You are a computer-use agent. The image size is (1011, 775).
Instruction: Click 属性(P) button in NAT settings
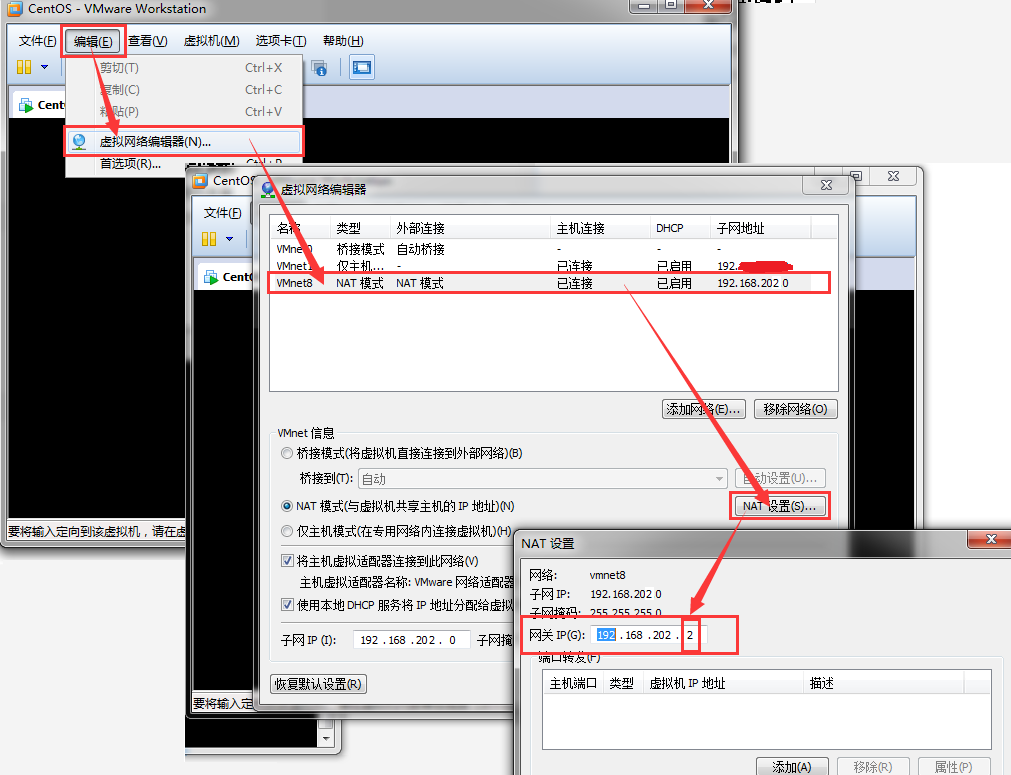click(x=954, y=767)
